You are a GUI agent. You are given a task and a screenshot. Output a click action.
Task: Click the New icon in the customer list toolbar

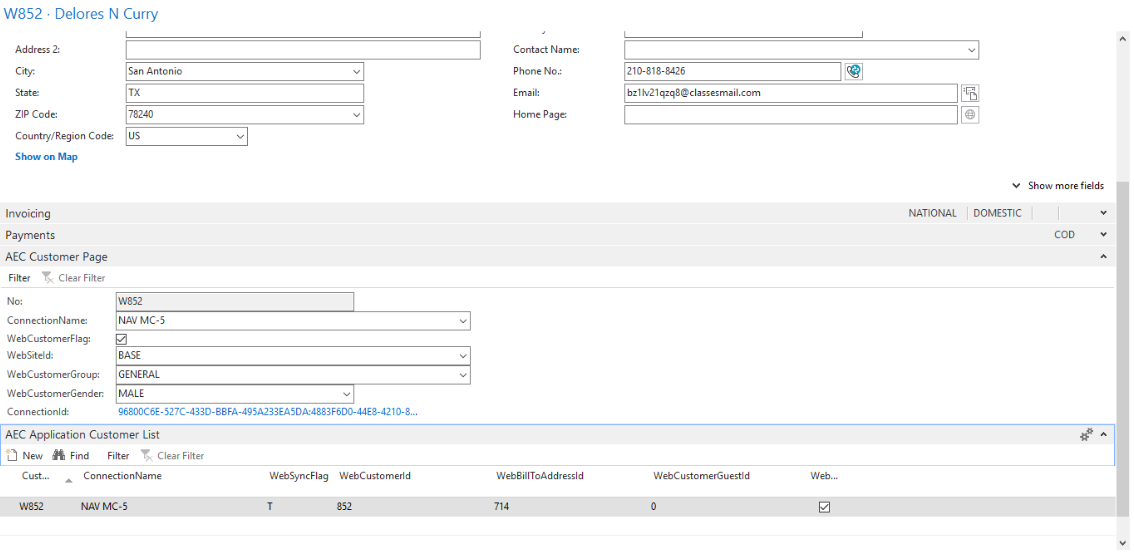point(13,456)
